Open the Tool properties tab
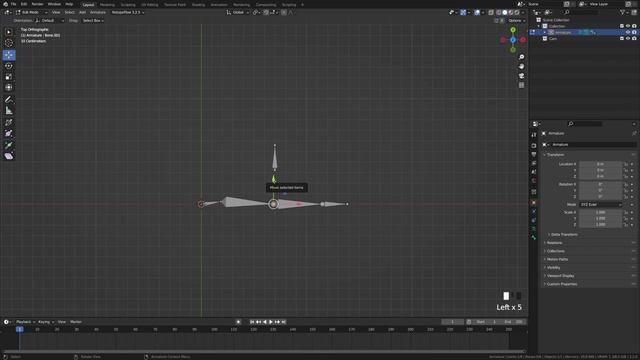The height and width of the screenshot is (360, 640). pyautogui.click(x=534, y=135)
